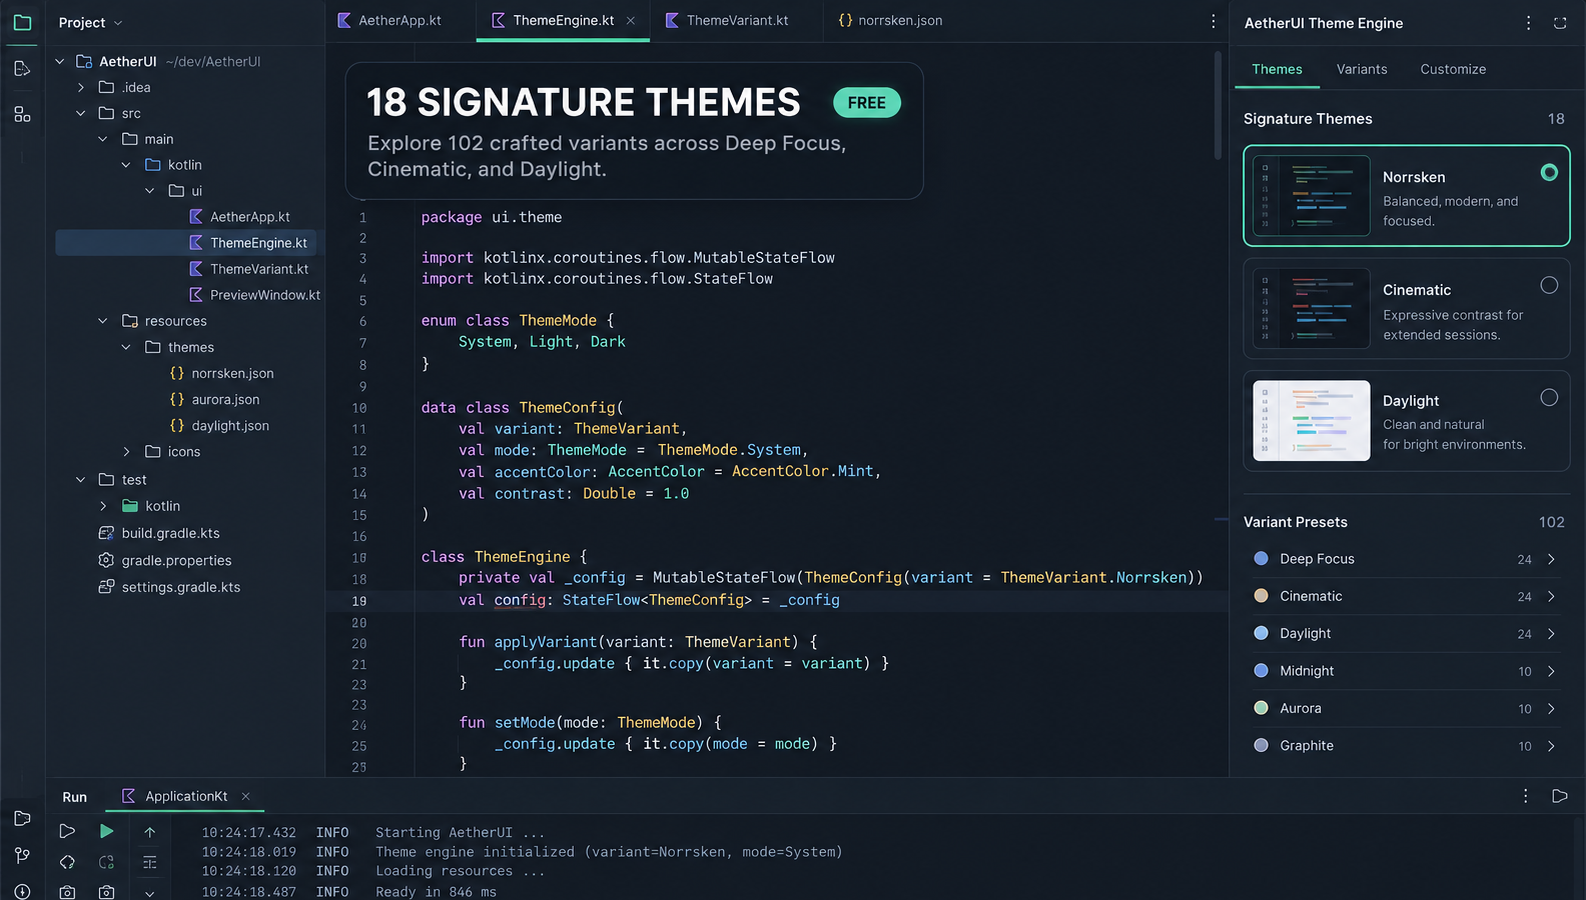The image size is (1586, 900).
Task: Open the Structure tool window icon in left sidebar
Action: coord(22,68)
